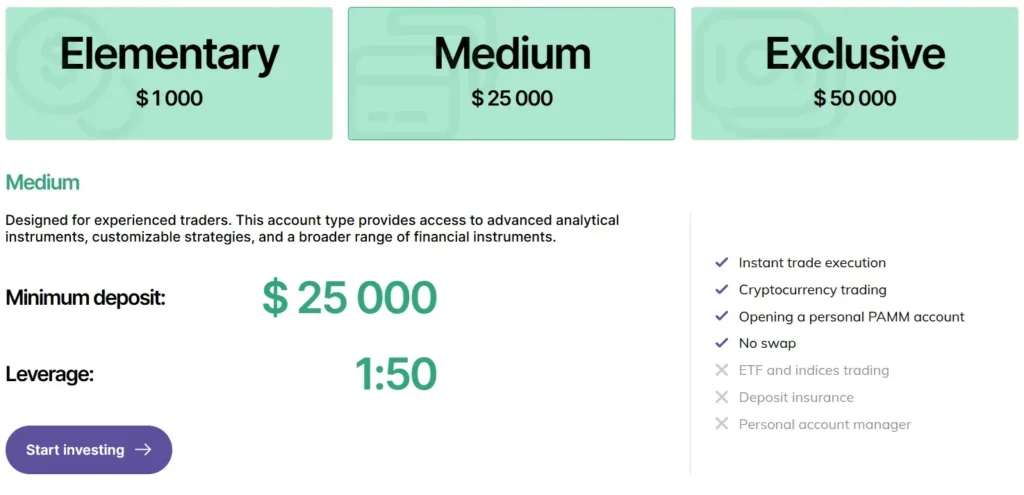Click checkmark icon beside Instant trade execution

click(x=722, y=263)
